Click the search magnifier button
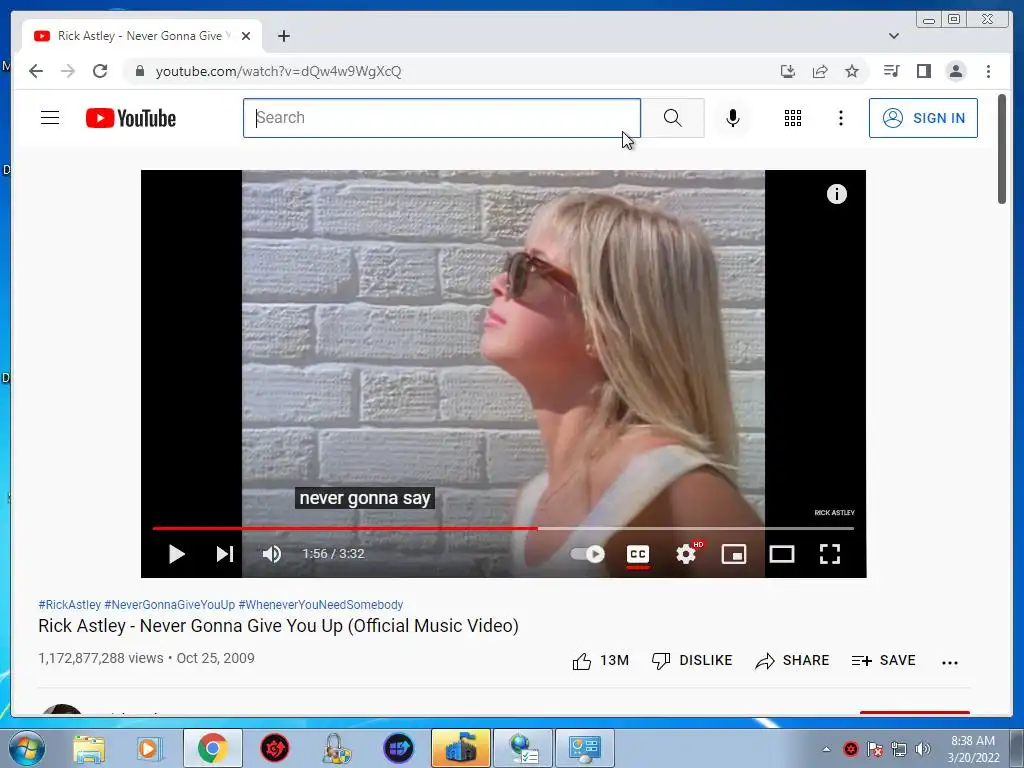 (673, 118)
